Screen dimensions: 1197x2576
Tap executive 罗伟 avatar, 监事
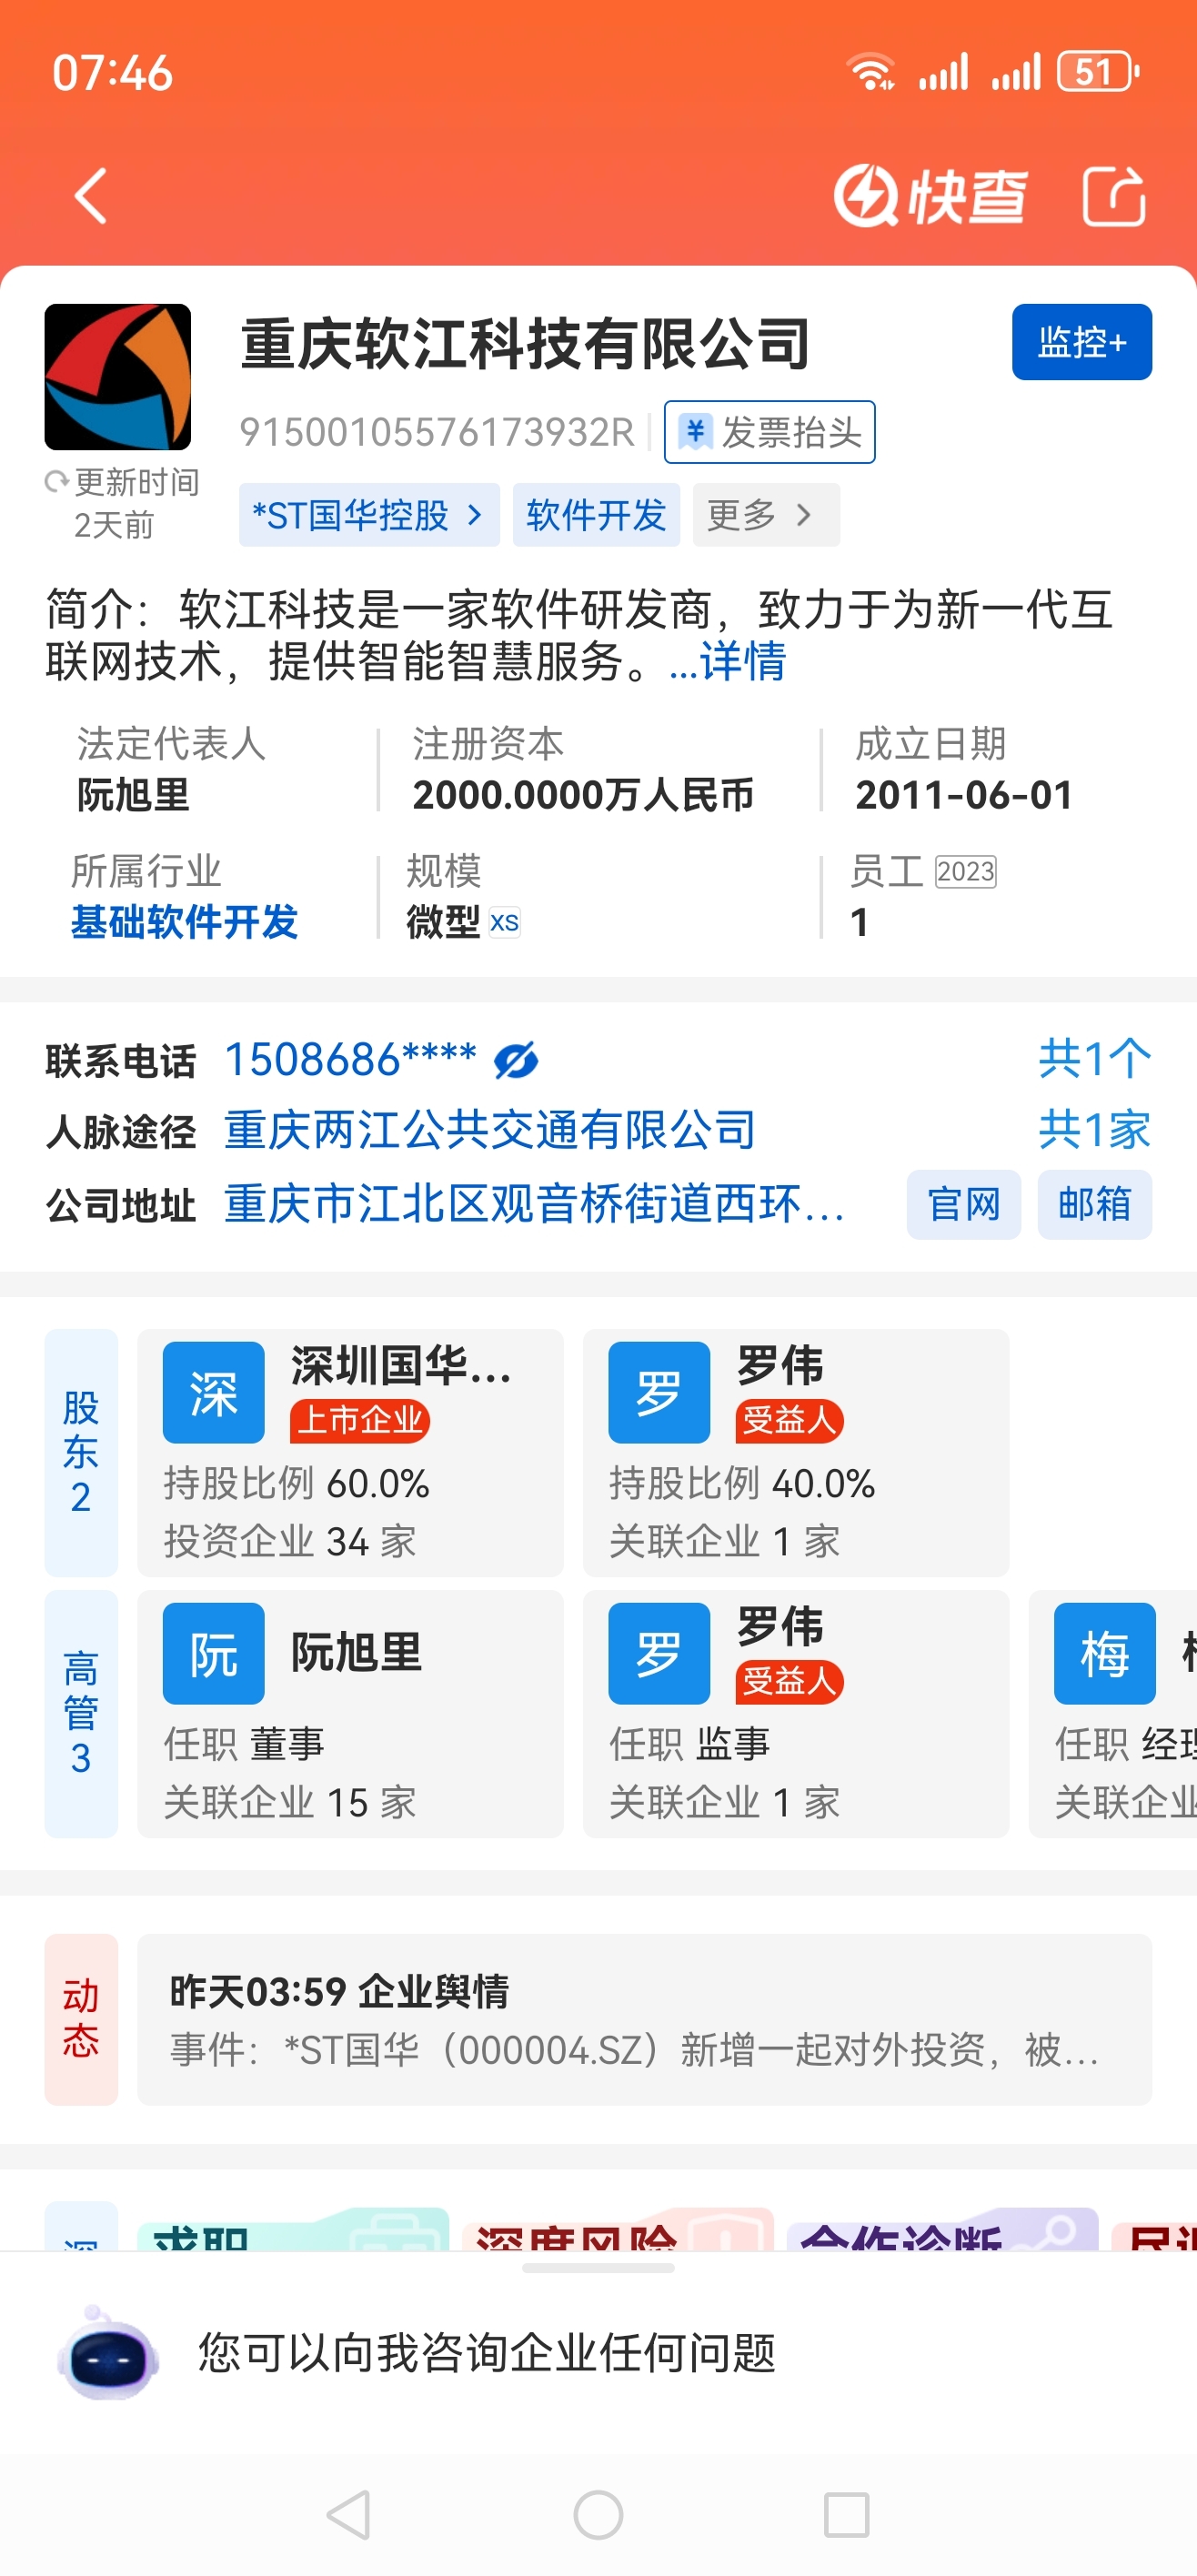coord(660,1653)
